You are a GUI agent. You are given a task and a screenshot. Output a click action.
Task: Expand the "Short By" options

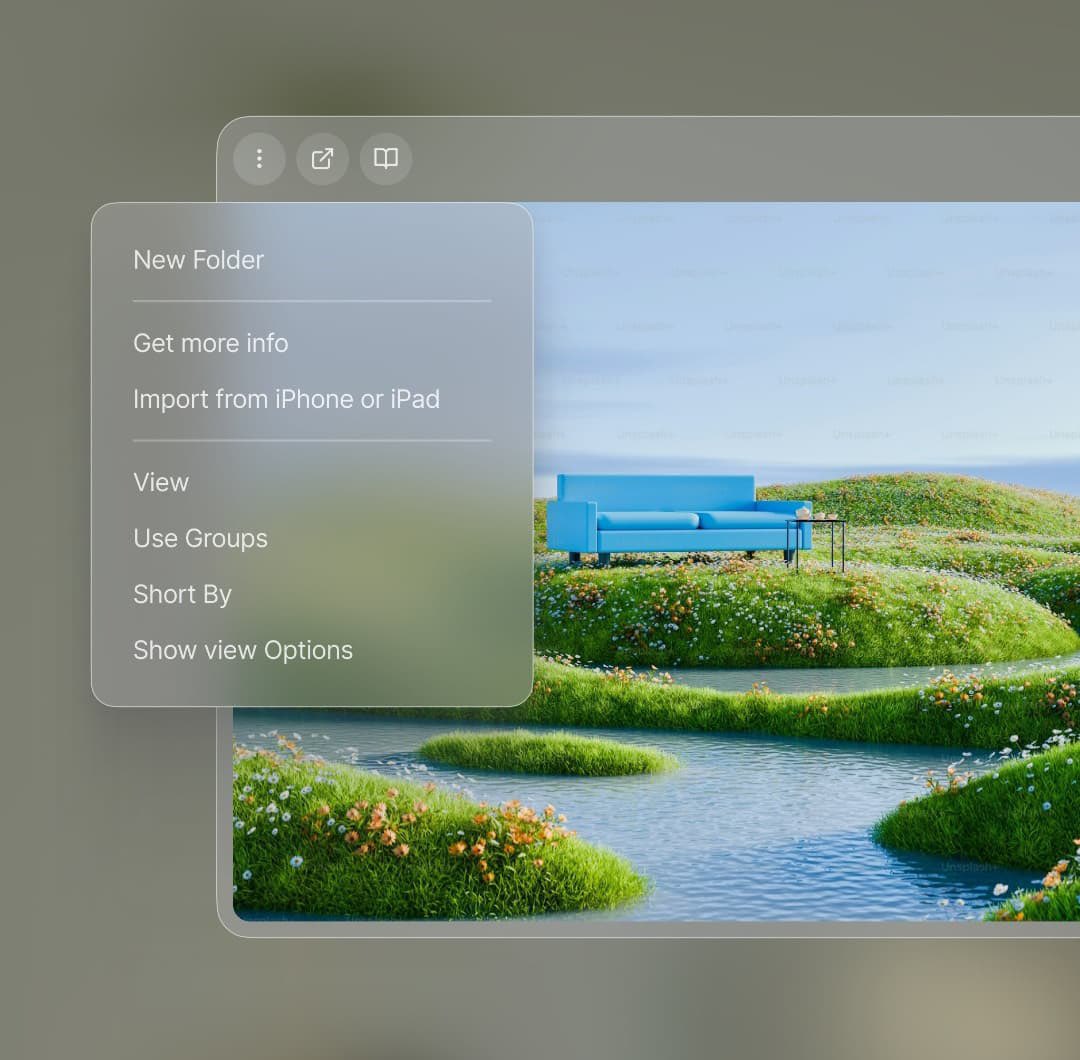[x=182, y=594]
